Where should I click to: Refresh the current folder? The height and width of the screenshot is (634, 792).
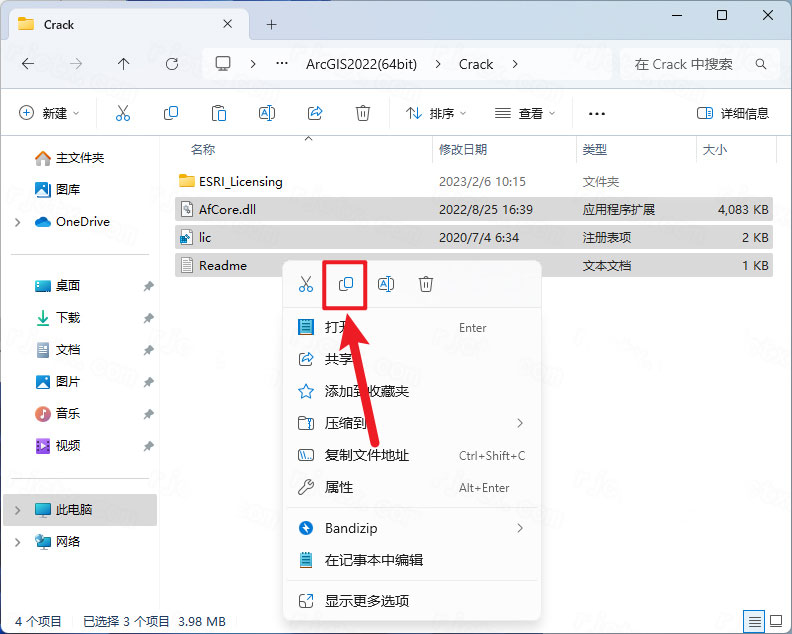(172, 64)
